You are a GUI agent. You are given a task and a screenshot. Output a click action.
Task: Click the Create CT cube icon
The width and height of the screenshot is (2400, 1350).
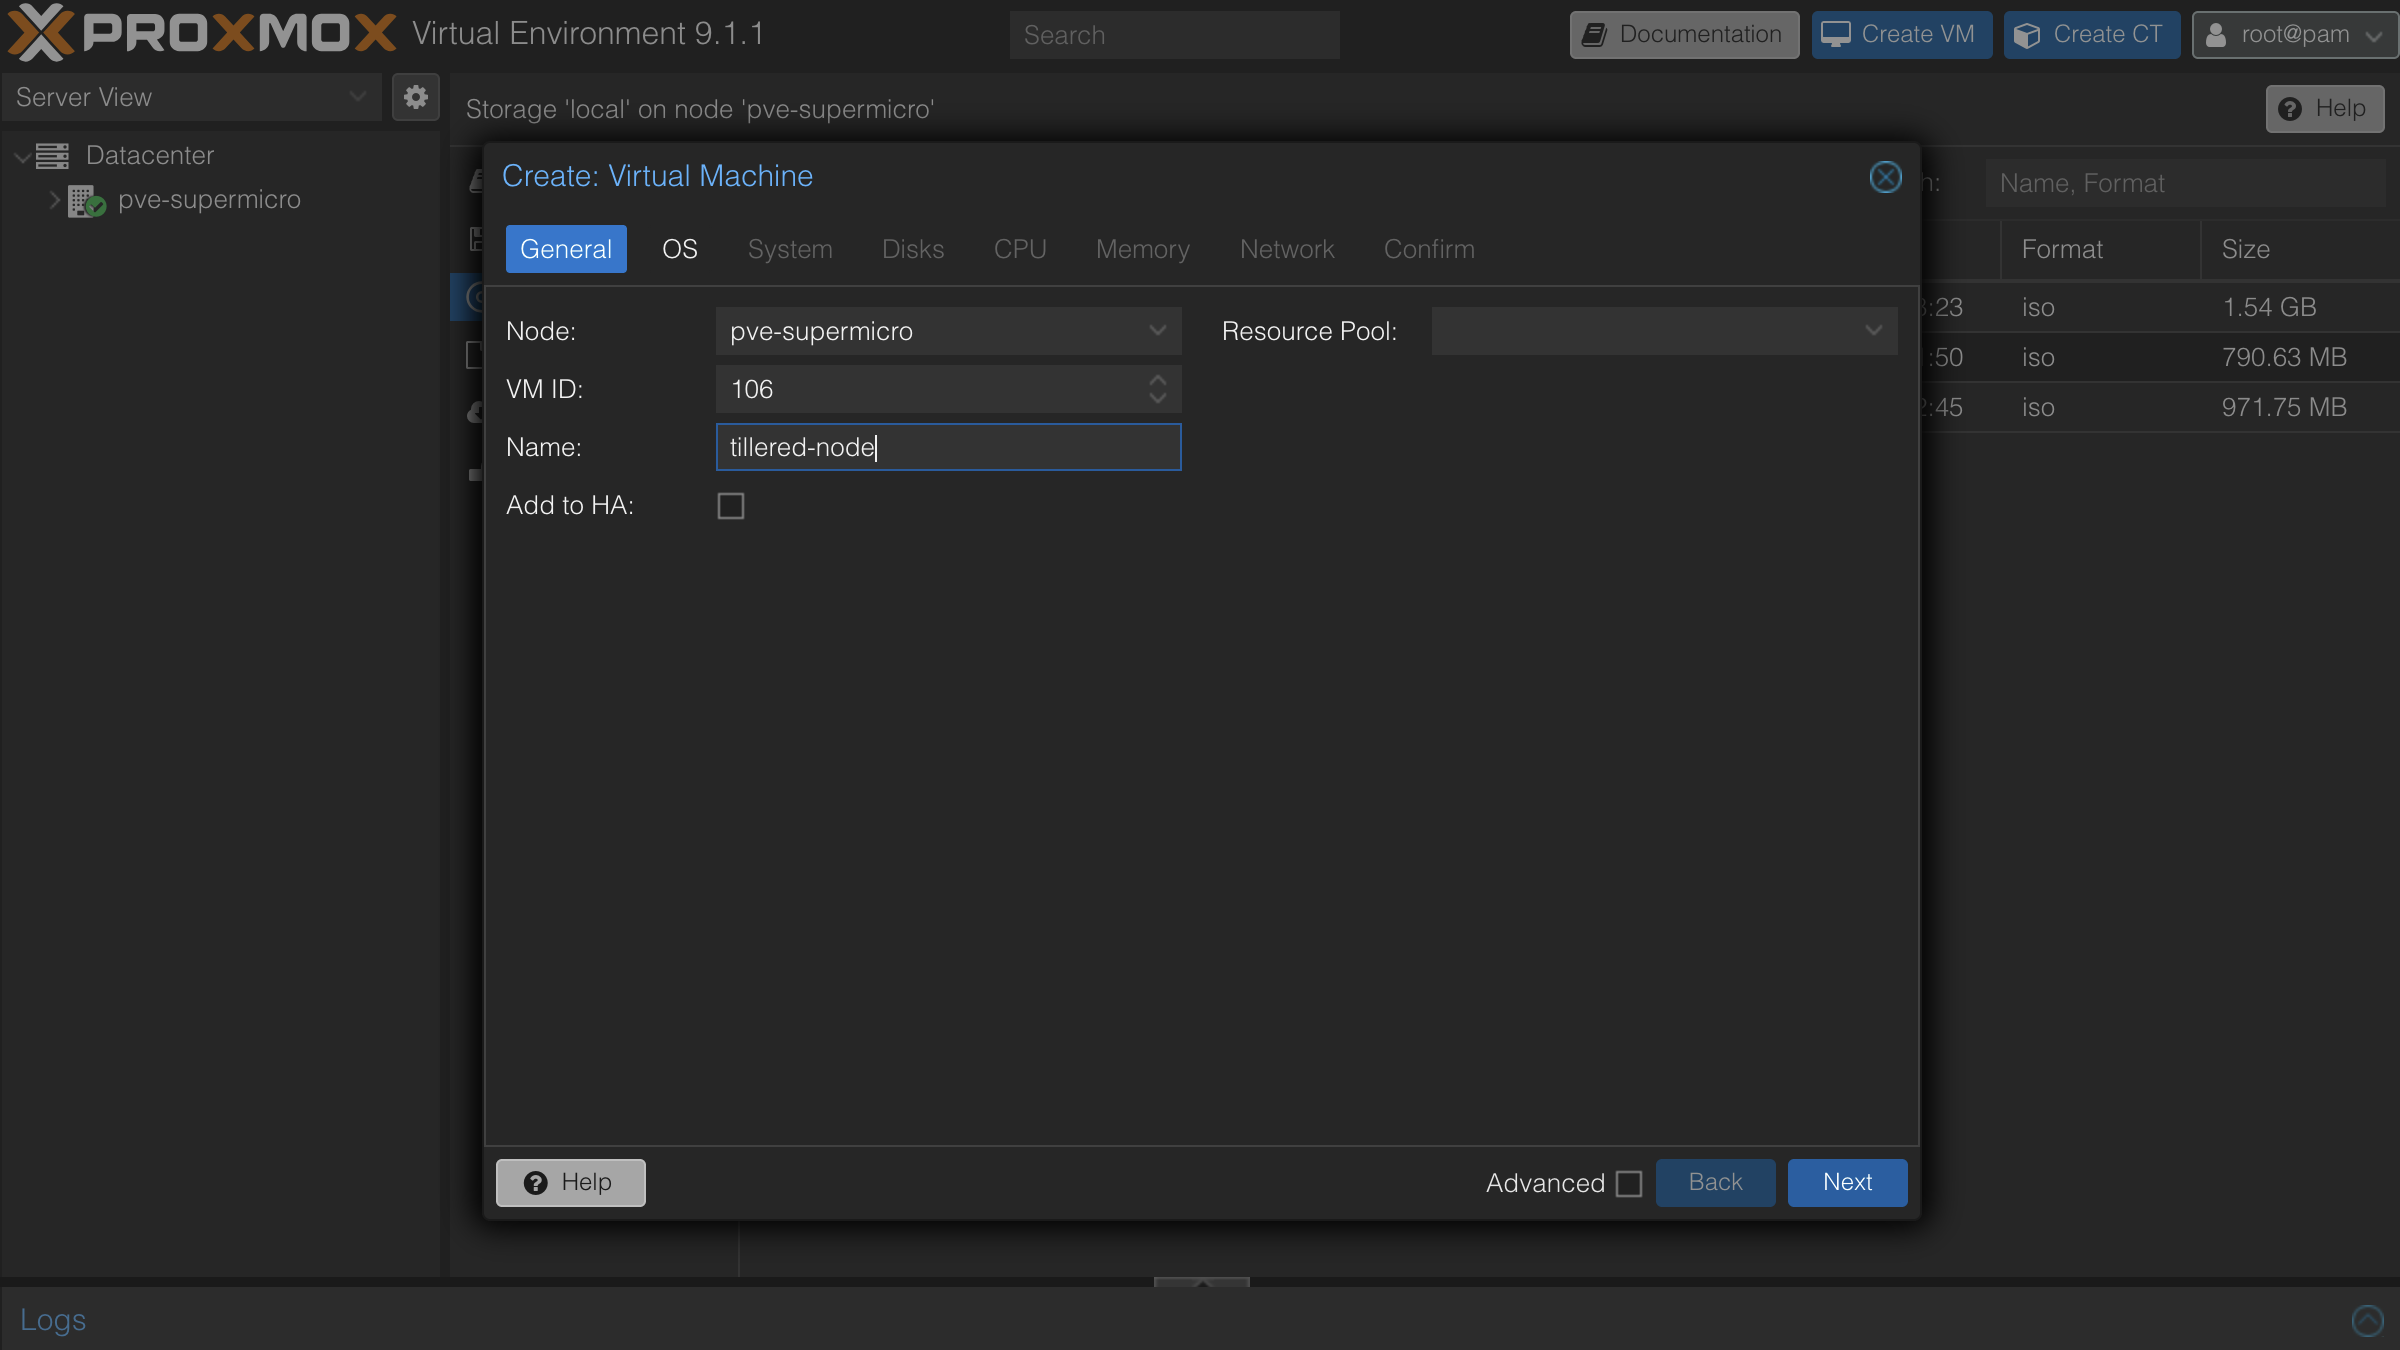point(2028,34)
